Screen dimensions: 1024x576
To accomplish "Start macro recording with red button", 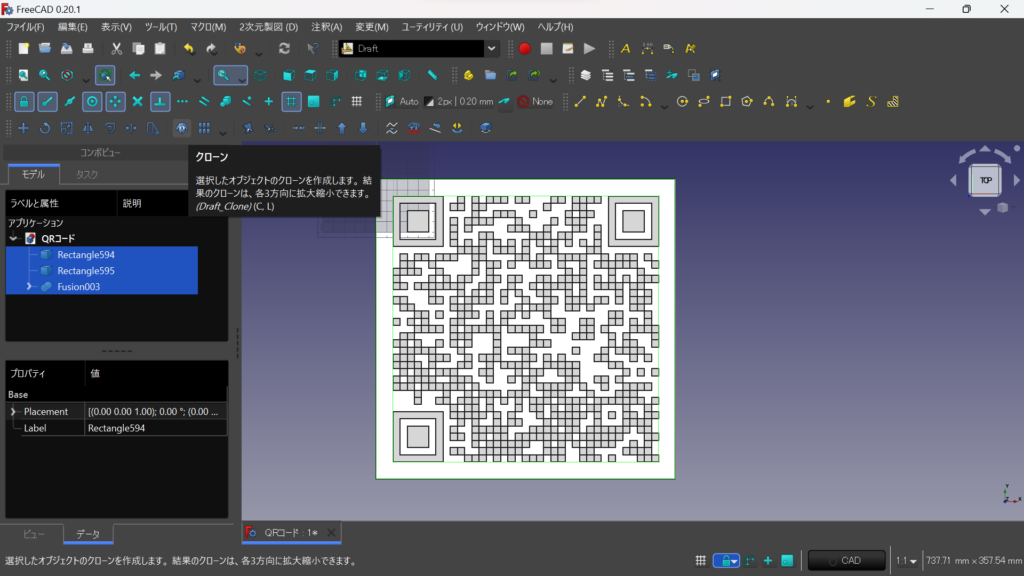I will [x=524, y=48].
